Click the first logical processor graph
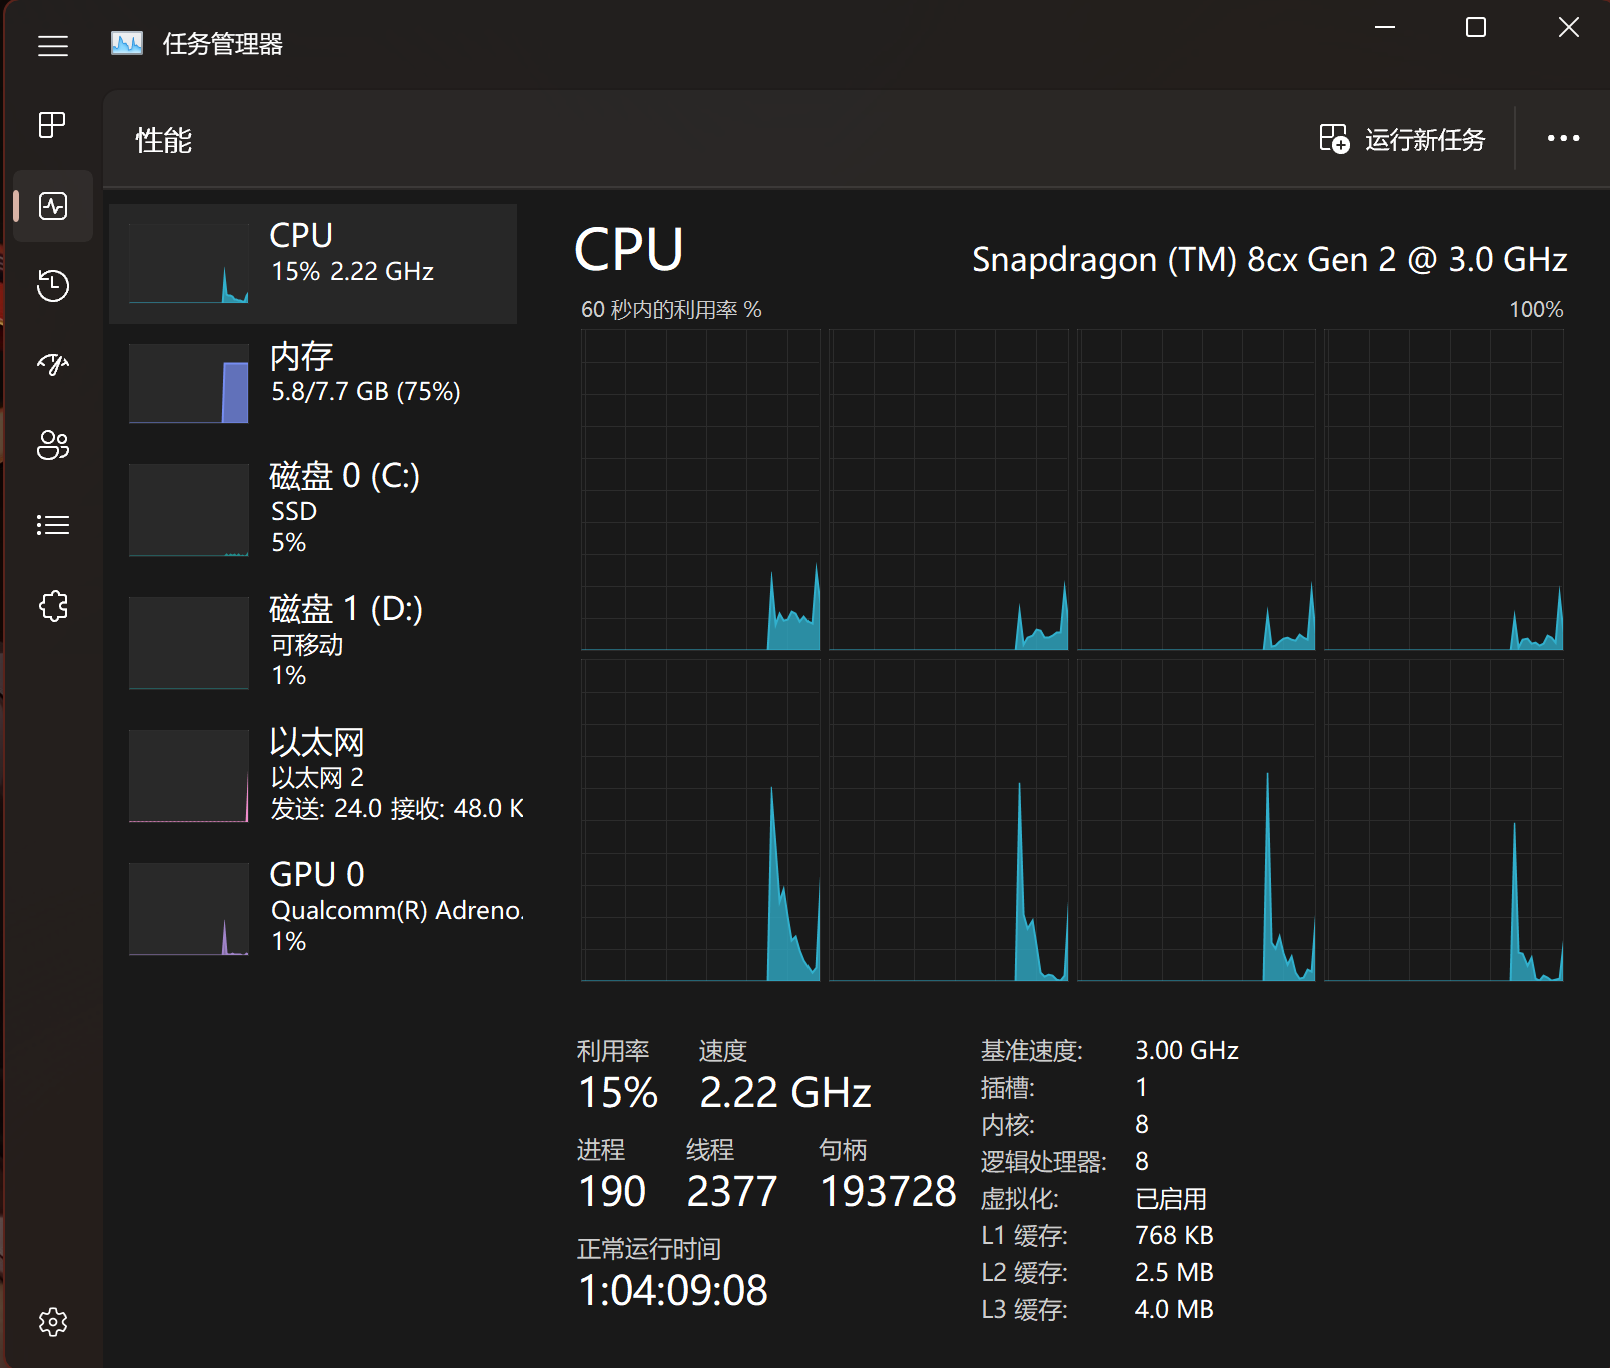 click(x=700, y=490)
